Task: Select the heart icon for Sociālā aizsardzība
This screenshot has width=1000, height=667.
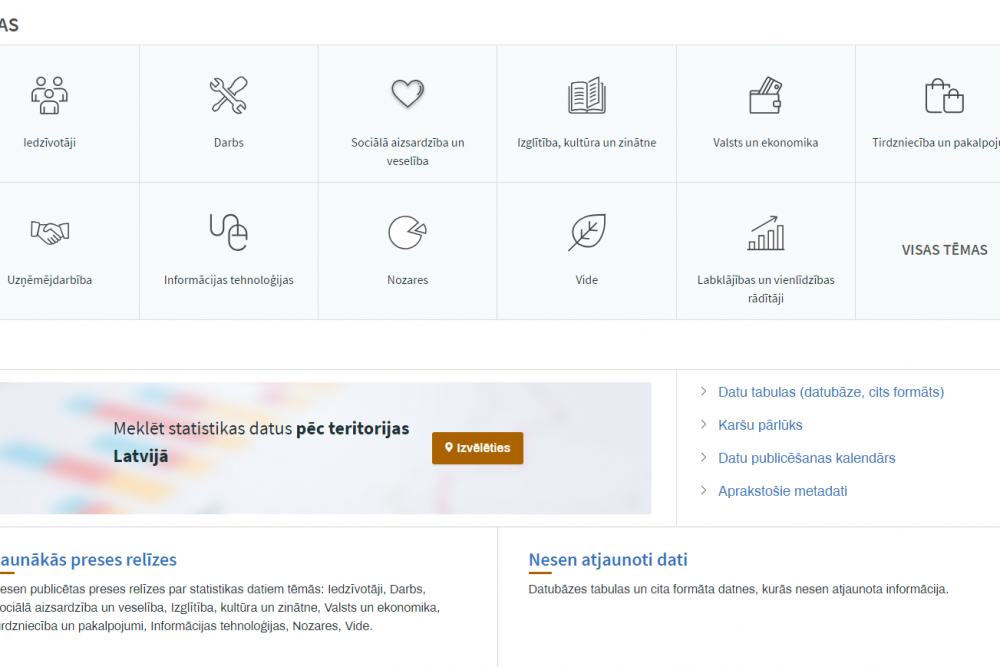Action: click(408, 93)
